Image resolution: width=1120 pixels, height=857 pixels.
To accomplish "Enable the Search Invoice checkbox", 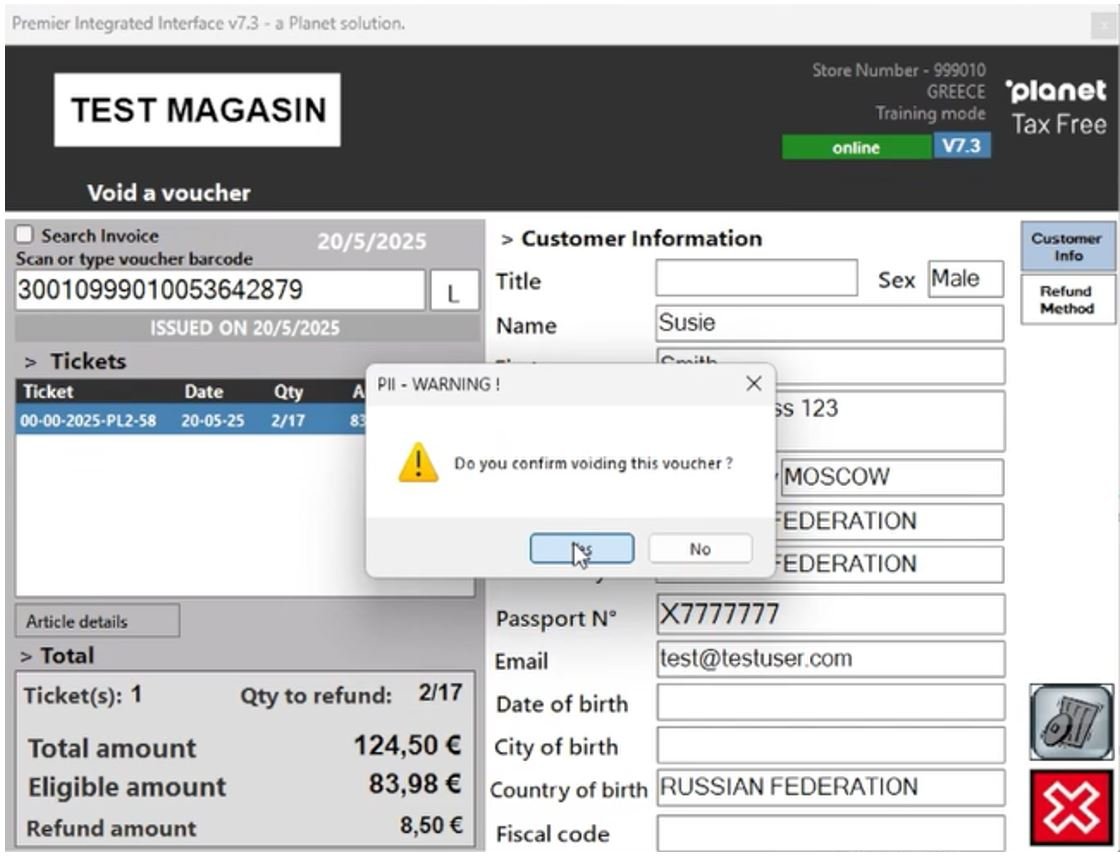I will pyautogui.click(x=25, y=235).
